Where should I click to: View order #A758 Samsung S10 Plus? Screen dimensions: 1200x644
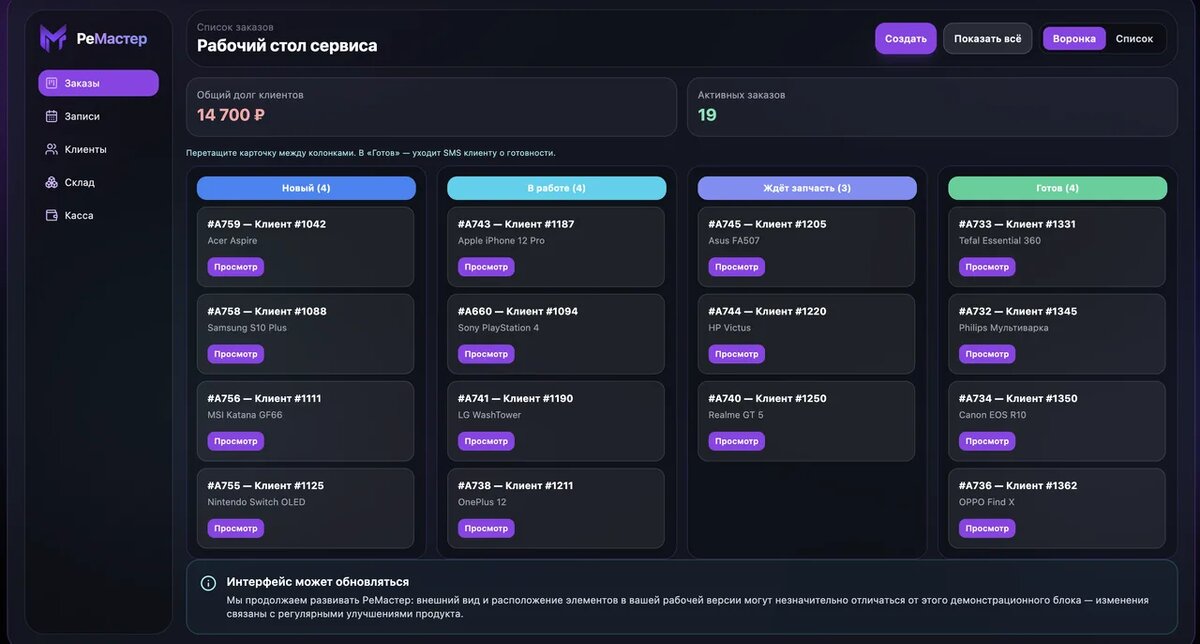[236, 354]
